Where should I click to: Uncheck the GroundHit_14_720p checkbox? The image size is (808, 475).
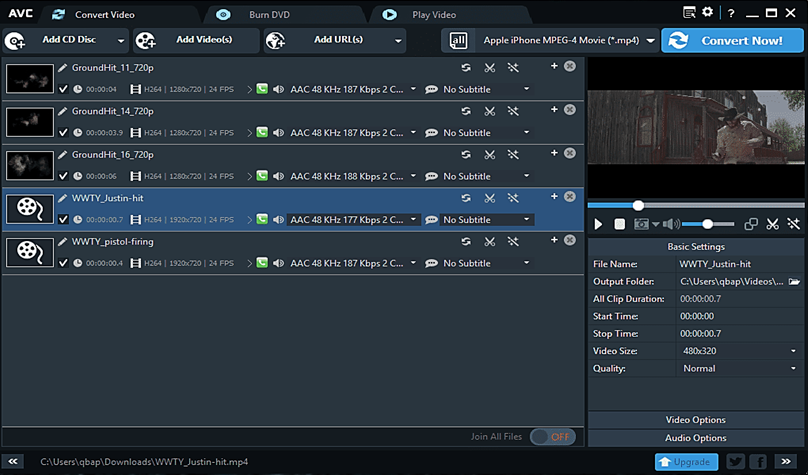63,132
